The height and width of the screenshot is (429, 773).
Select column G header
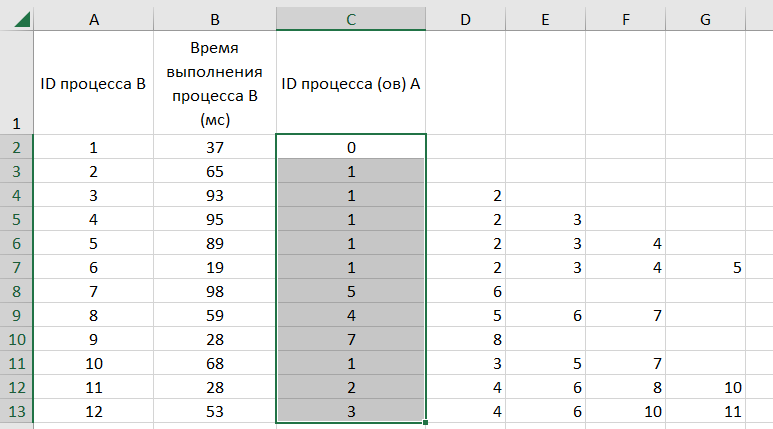pos(705,17)
